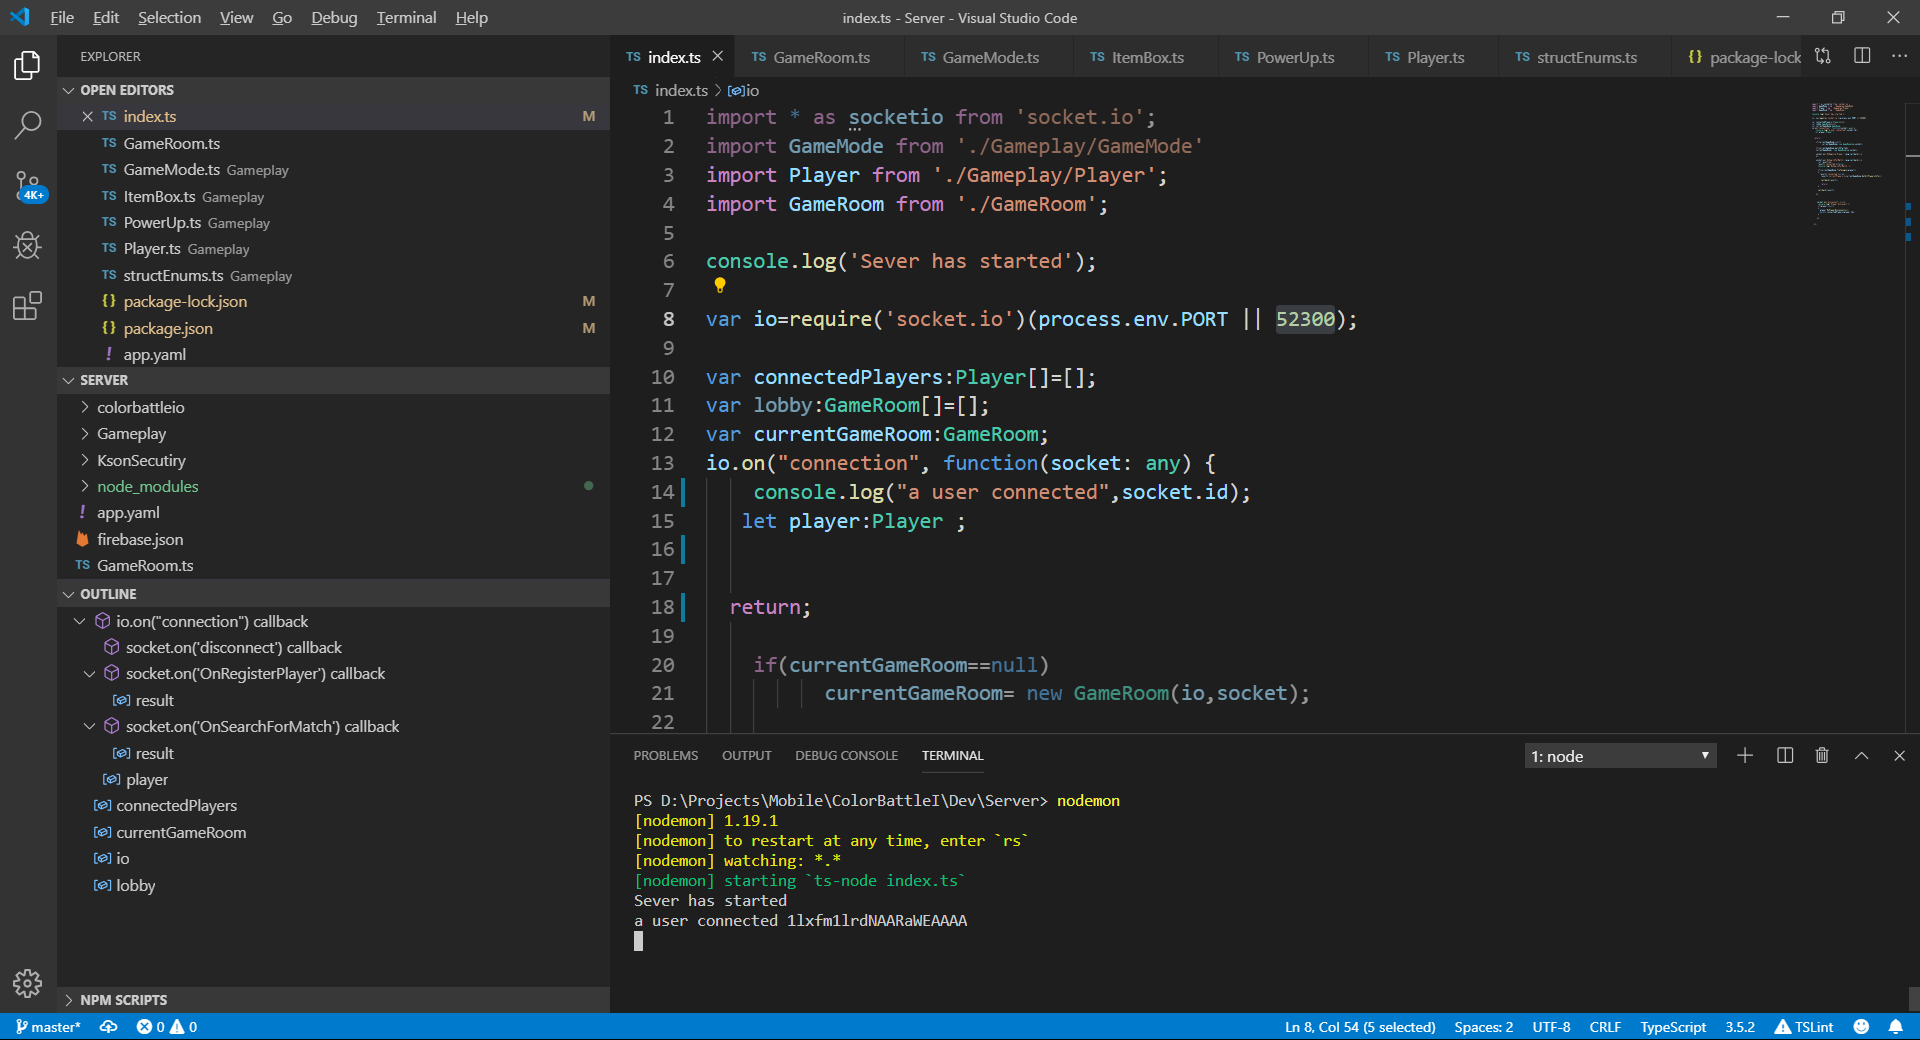1920x1040 pixels.
Task: Open the Debug view icon
Action: (28, 245)
